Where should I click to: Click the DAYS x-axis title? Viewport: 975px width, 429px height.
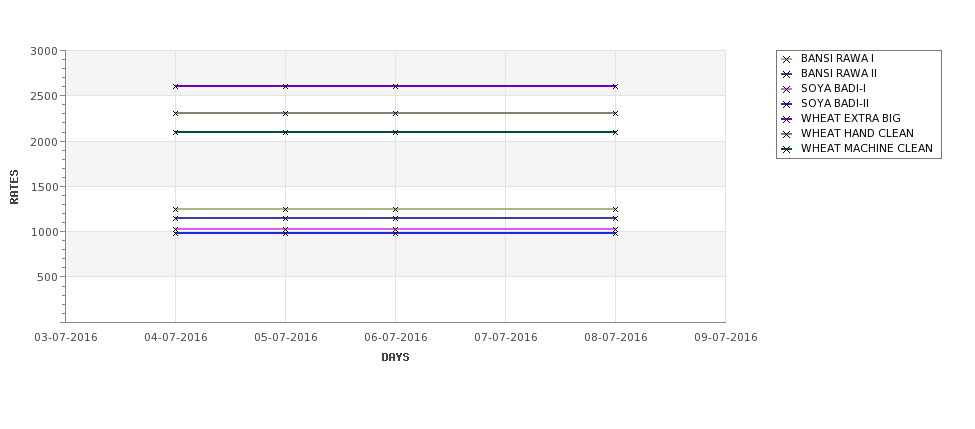(395, 358)
